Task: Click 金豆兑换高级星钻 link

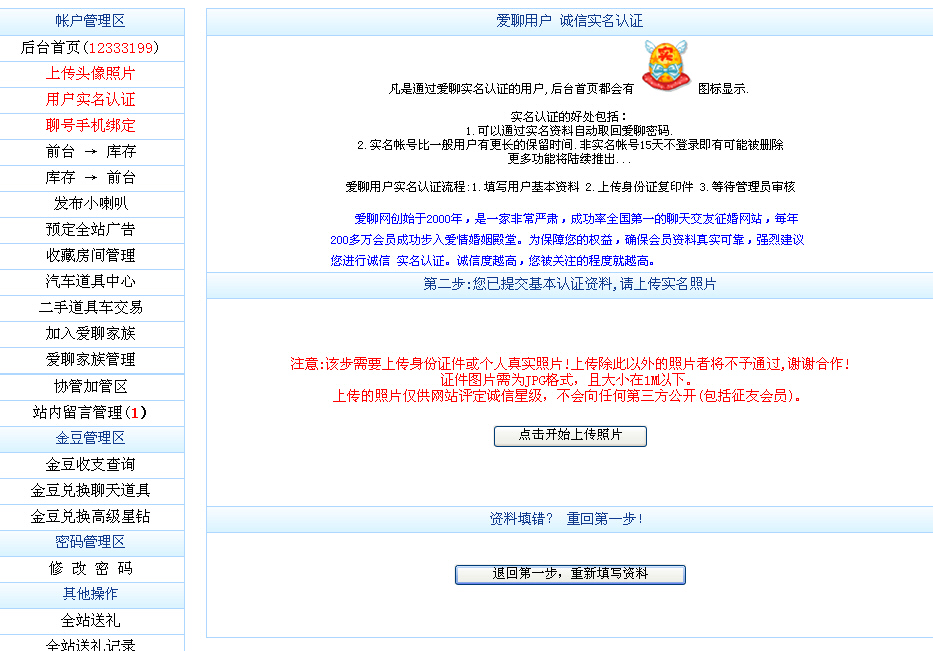Action: pos(90,517)
